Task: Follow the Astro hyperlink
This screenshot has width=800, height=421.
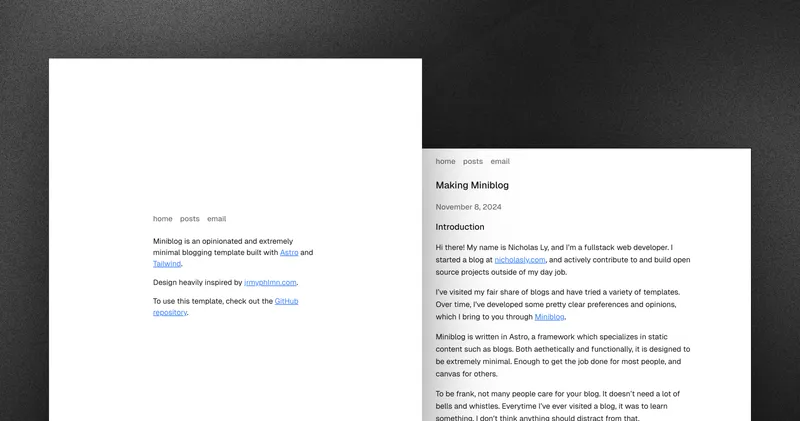Action: coord(289,253)
